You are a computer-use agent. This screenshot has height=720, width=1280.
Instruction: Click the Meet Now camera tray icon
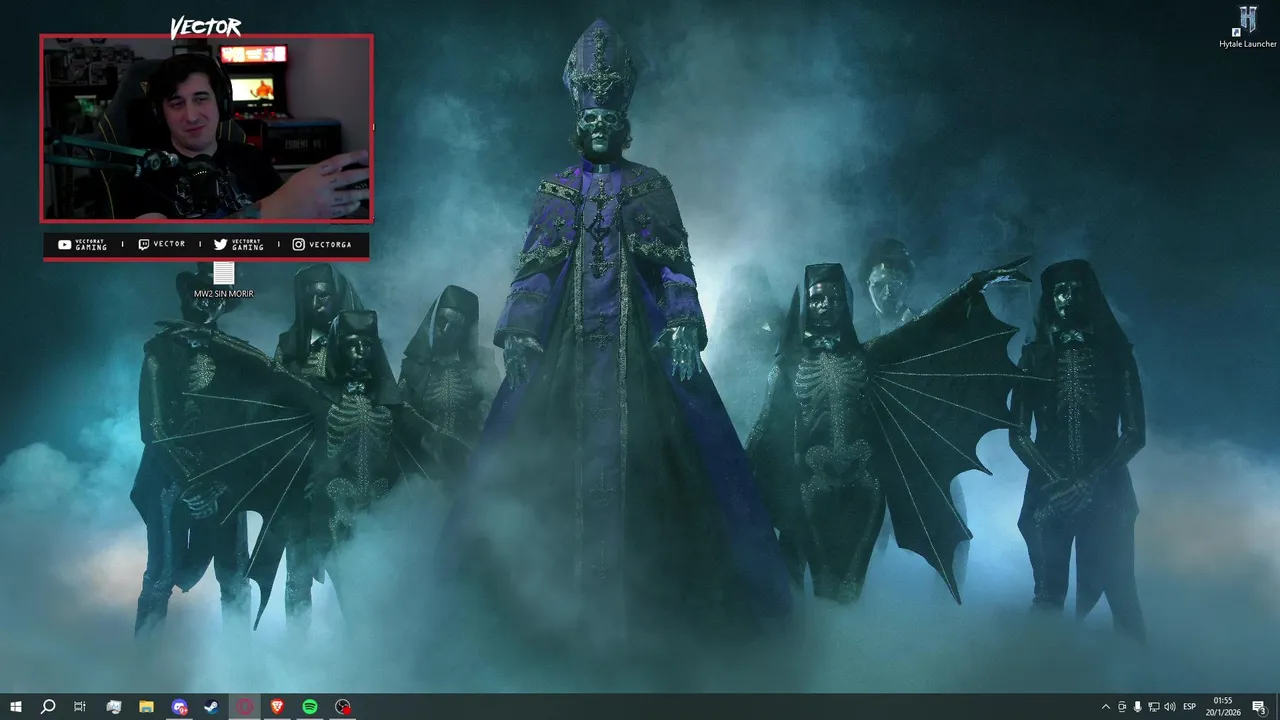pos(1122,707)
